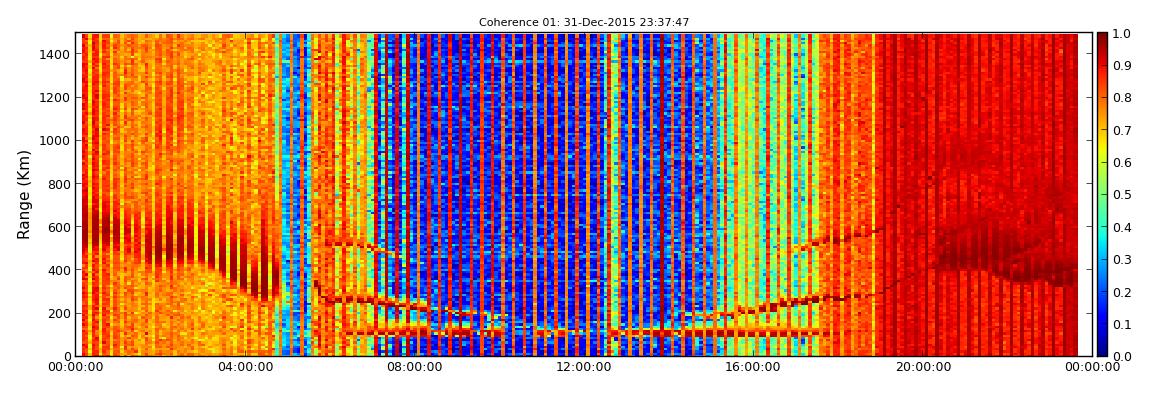Click the 0.8 colorbar tick label
This screenshot has height=407, width=1150.
point(1124,98)
